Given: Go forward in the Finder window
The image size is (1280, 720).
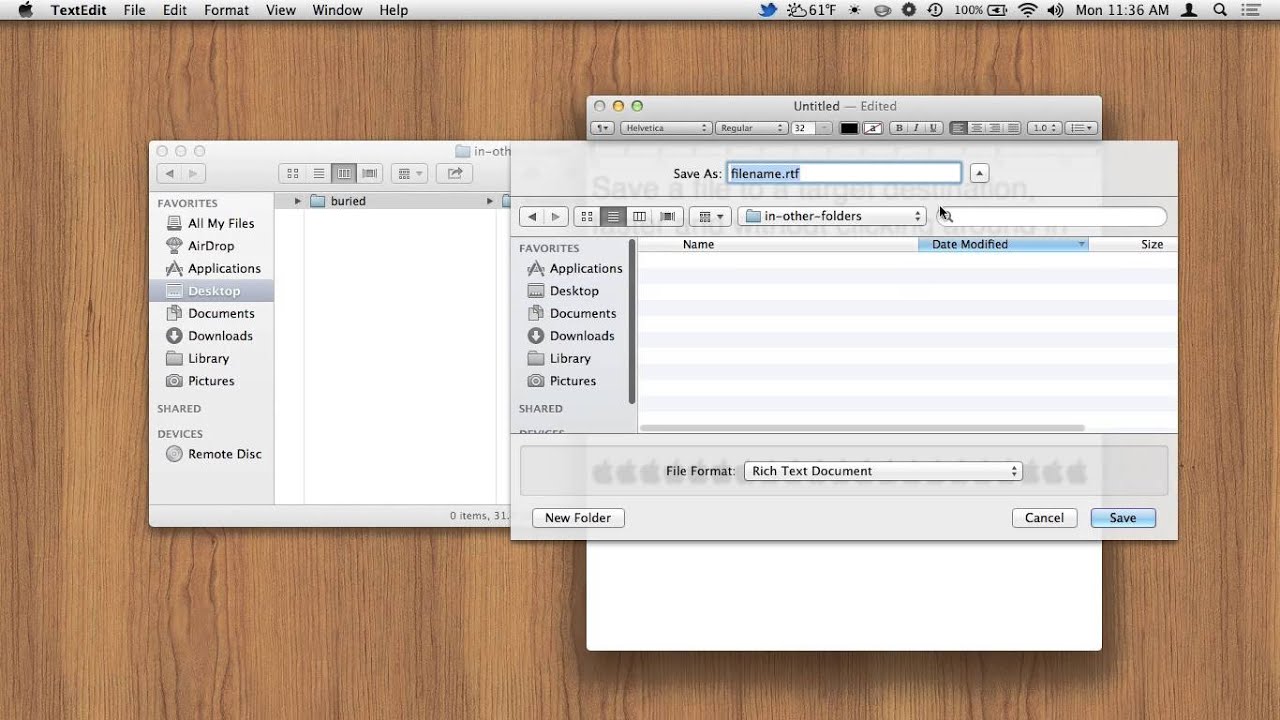Looking at the screenshot, I should (x=193, y=173).
